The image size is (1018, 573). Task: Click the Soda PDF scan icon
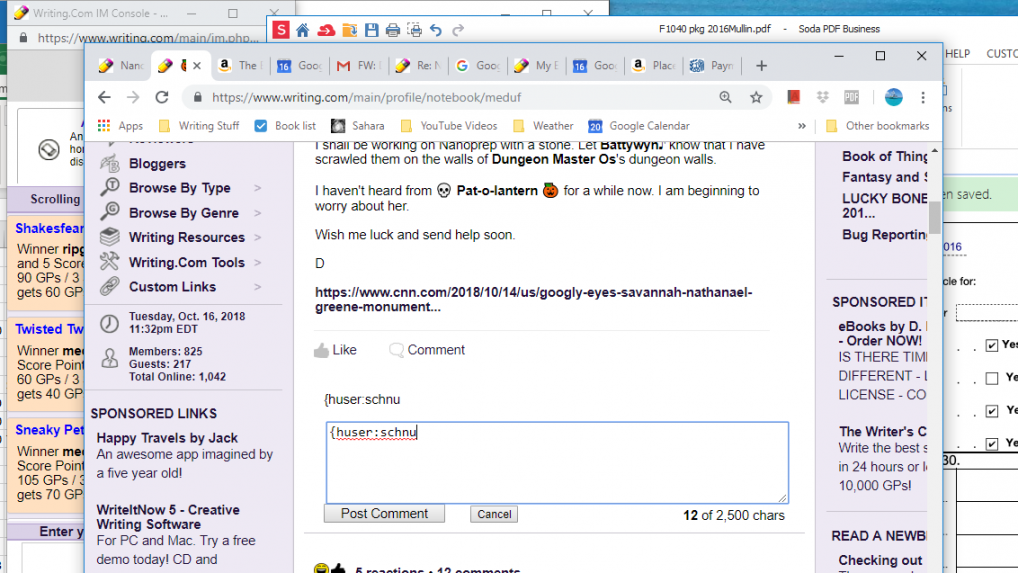[x=414, y=30]
